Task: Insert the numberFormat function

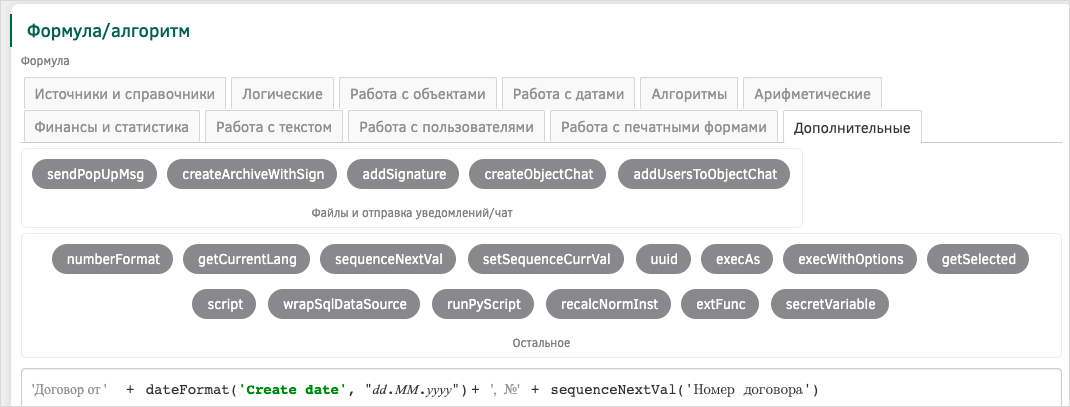Action: tap(113, 259)
